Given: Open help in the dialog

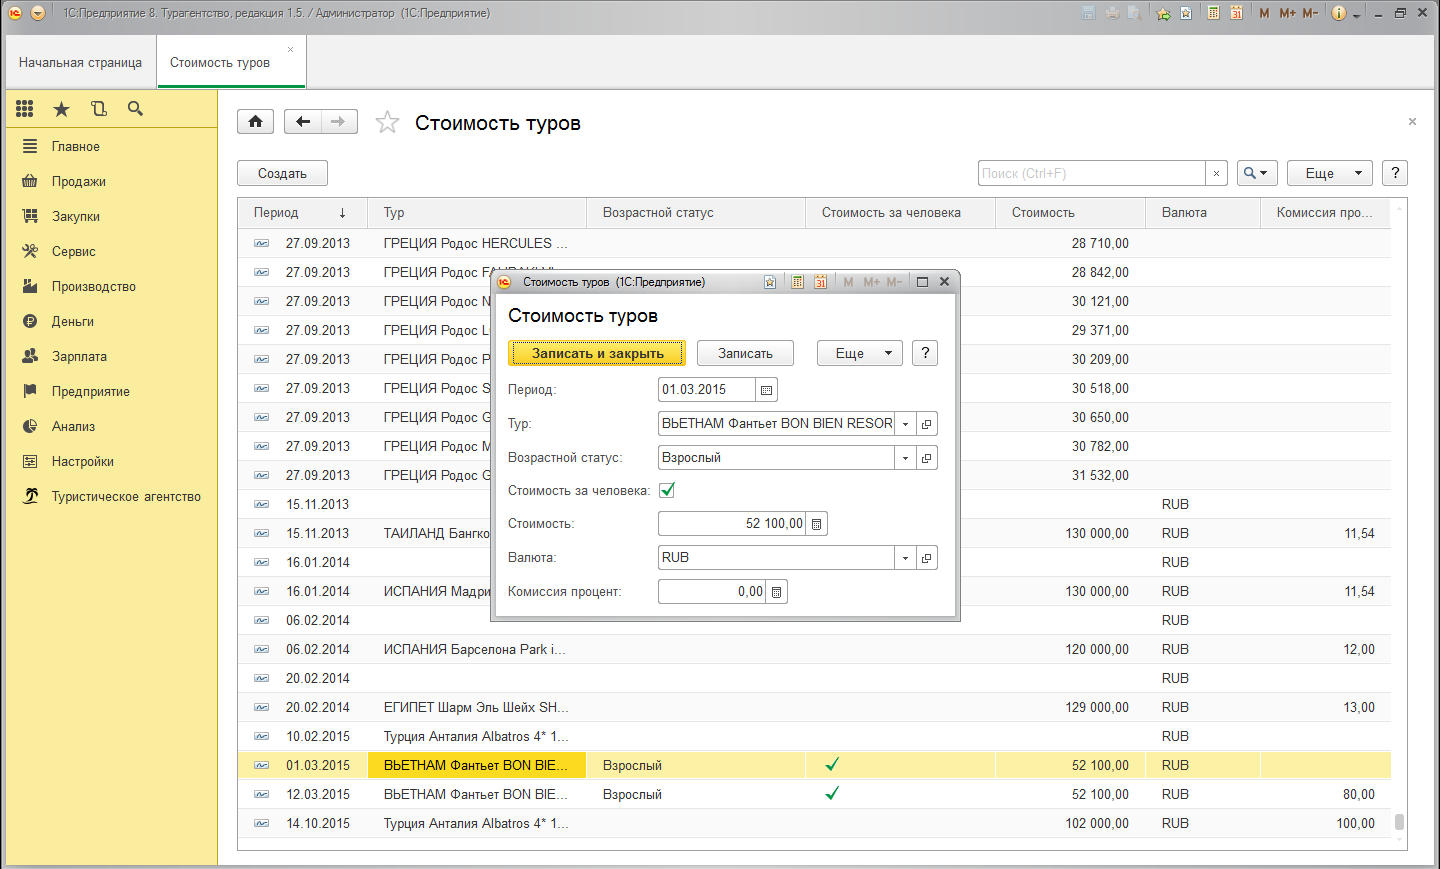Looking at the screenshot, I should pyautogui.click(x=925, y=353).
